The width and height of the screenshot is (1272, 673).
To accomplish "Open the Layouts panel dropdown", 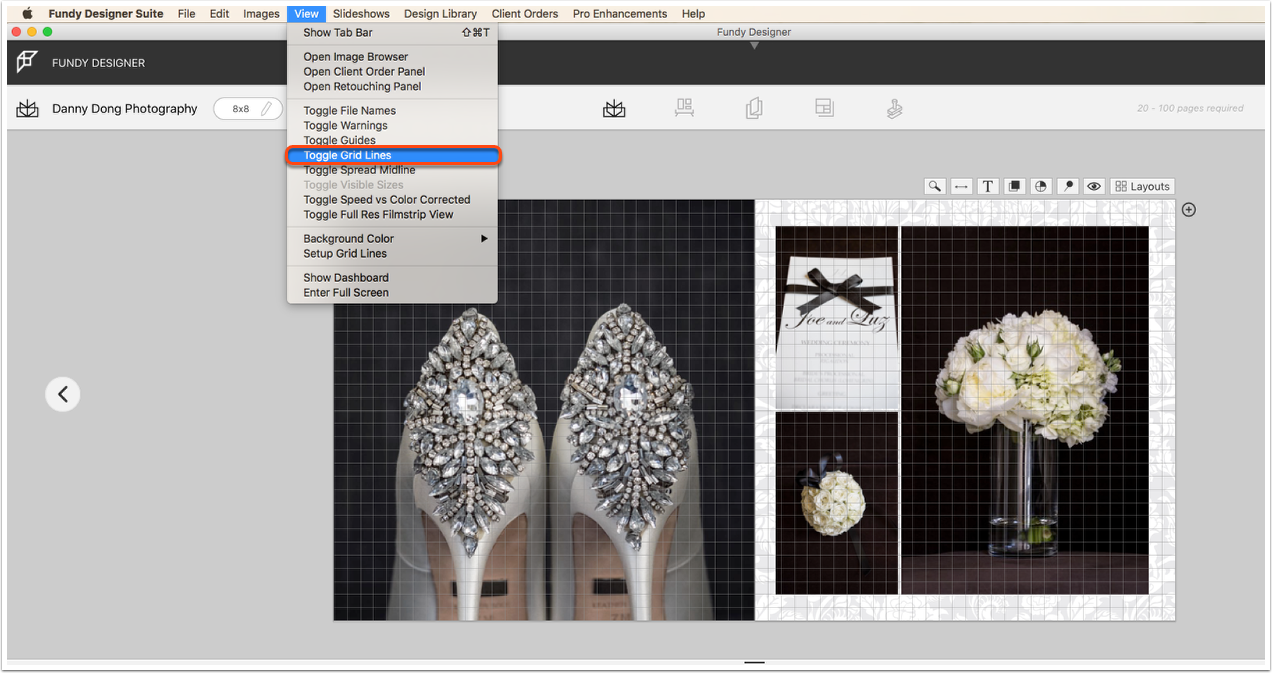I will [1143, 186].
